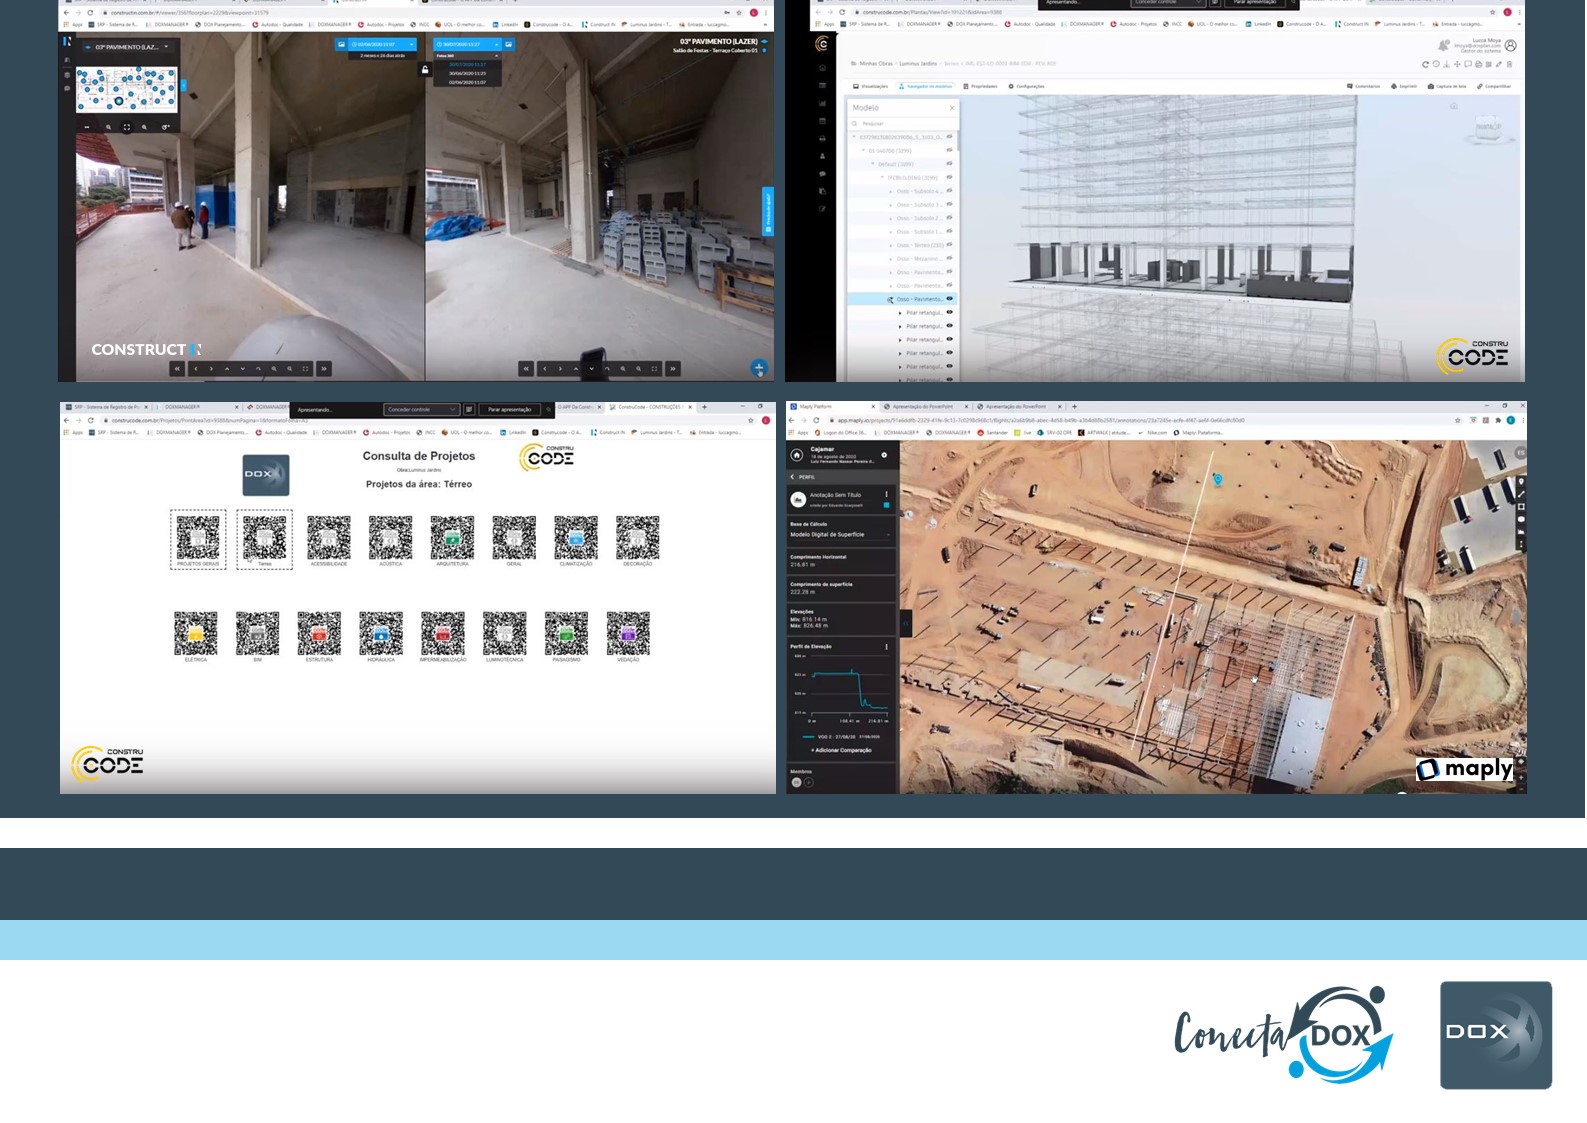Toggle eye for Osso - Térreo row
Image resolution: width=1587 pixels, height=1123 pixels.
pos(949,245)
